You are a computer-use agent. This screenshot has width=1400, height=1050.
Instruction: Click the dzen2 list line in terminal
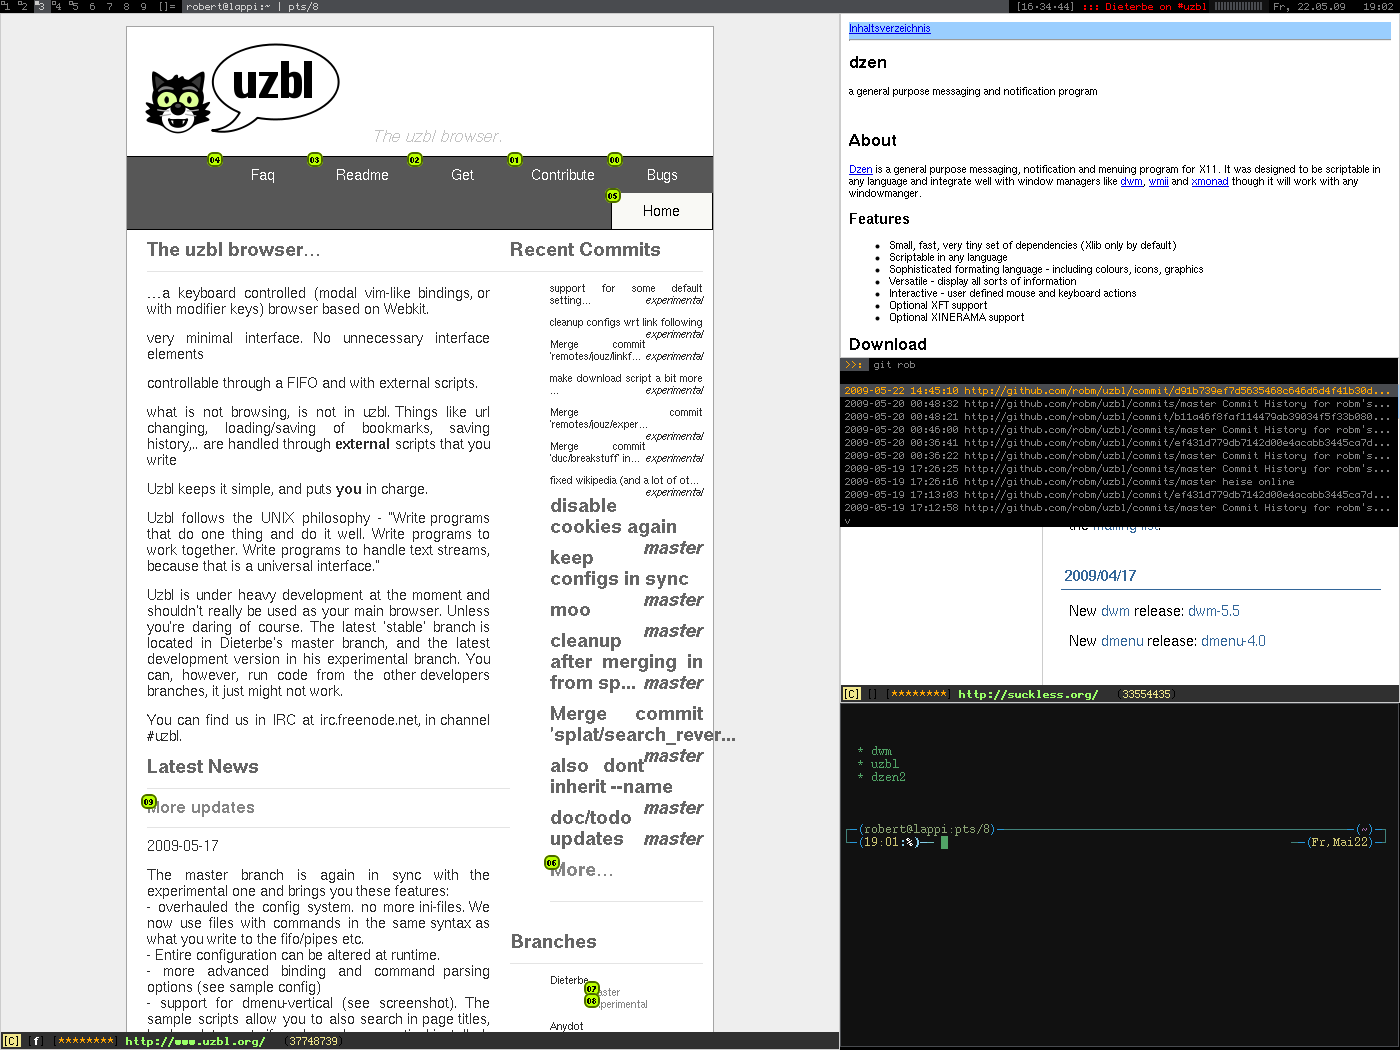(x=882, y=777)
